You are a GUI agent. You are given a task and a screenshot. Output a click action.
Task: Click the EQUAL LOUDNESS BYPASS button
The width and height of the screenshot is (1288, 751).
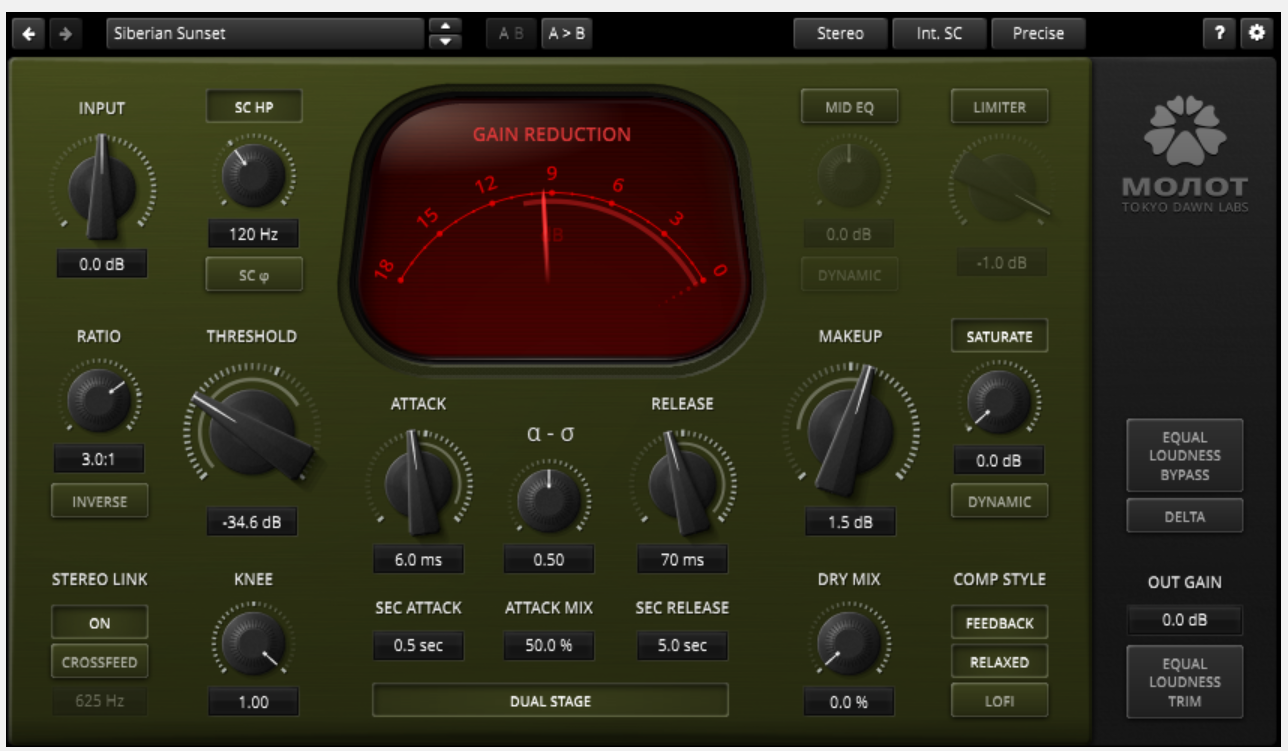tap(1185, 456)
